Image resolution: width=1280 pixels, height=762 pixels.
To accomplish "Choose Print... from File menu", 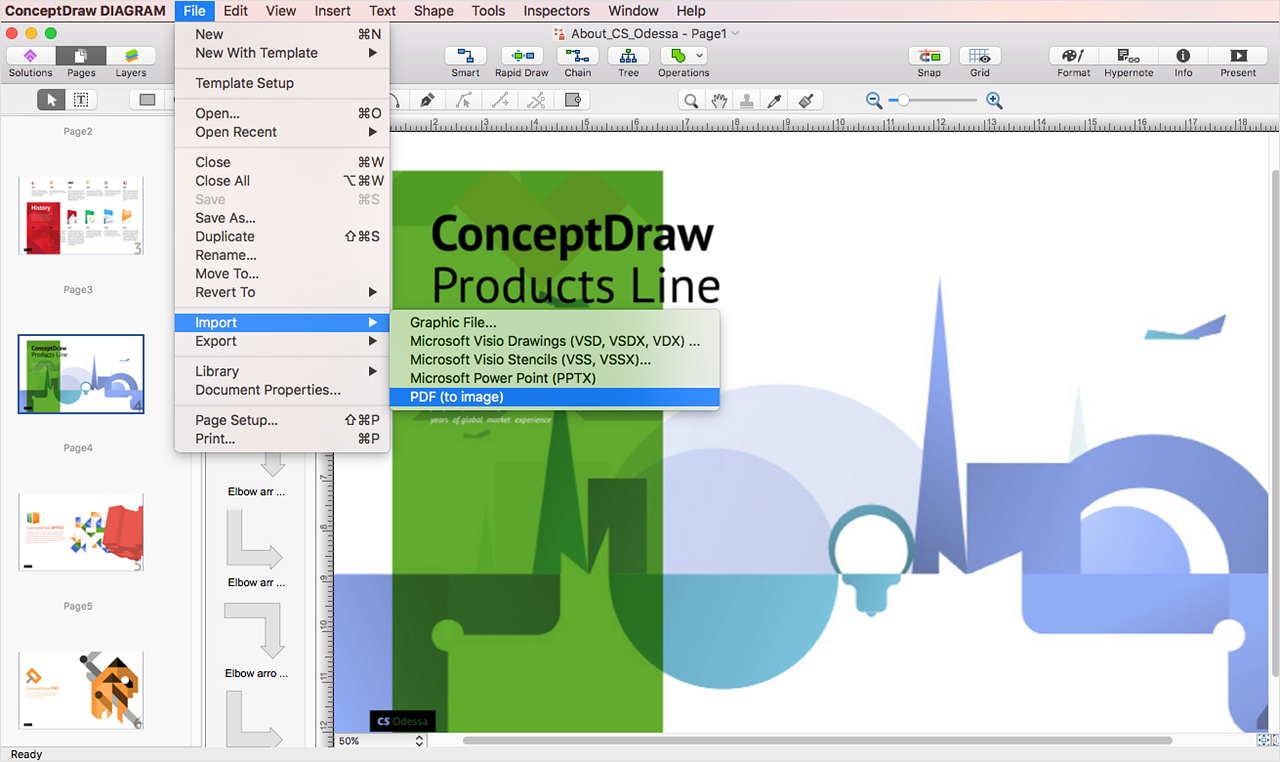I will point(282,439).
